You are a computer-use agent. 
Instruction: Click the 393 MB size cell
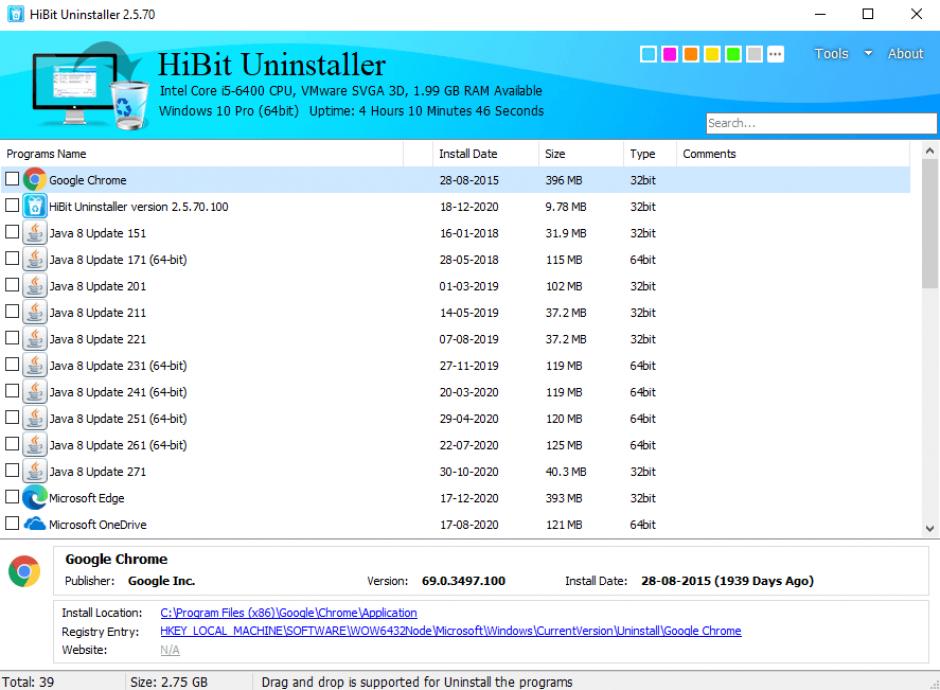[564, 498]
